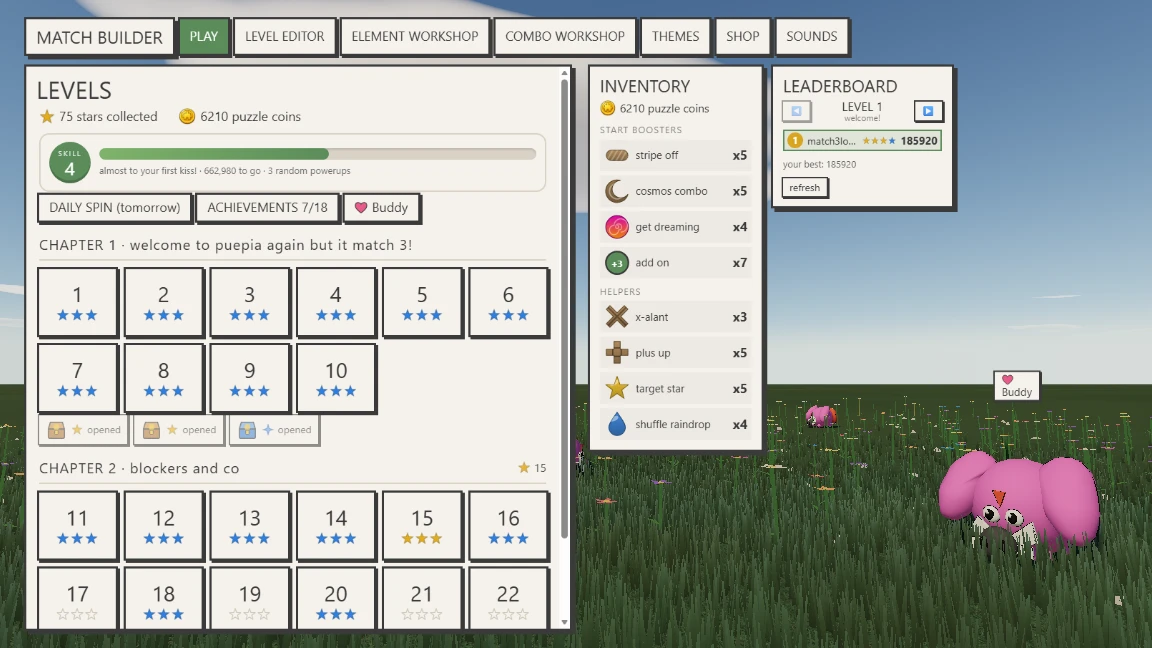The width and height of the screenshot is (1152, 648).
Task: Start level 13
Action: (250, 525)
